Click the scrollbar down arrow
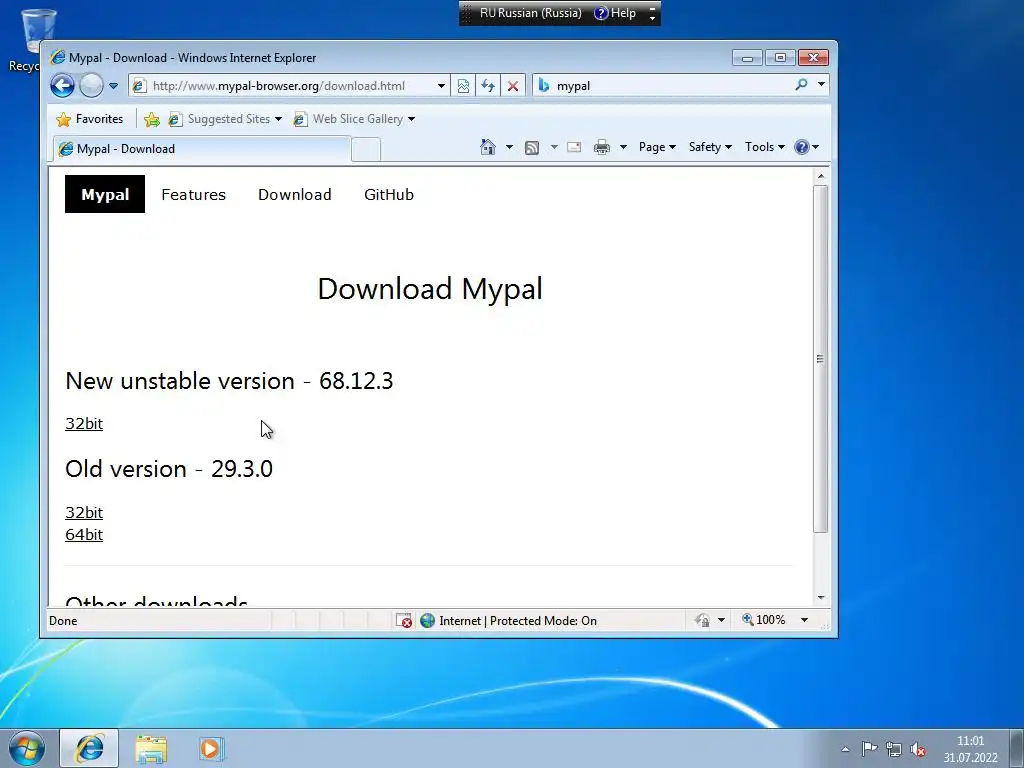Viewport: 1024px width, 768px height. point(821,598)
